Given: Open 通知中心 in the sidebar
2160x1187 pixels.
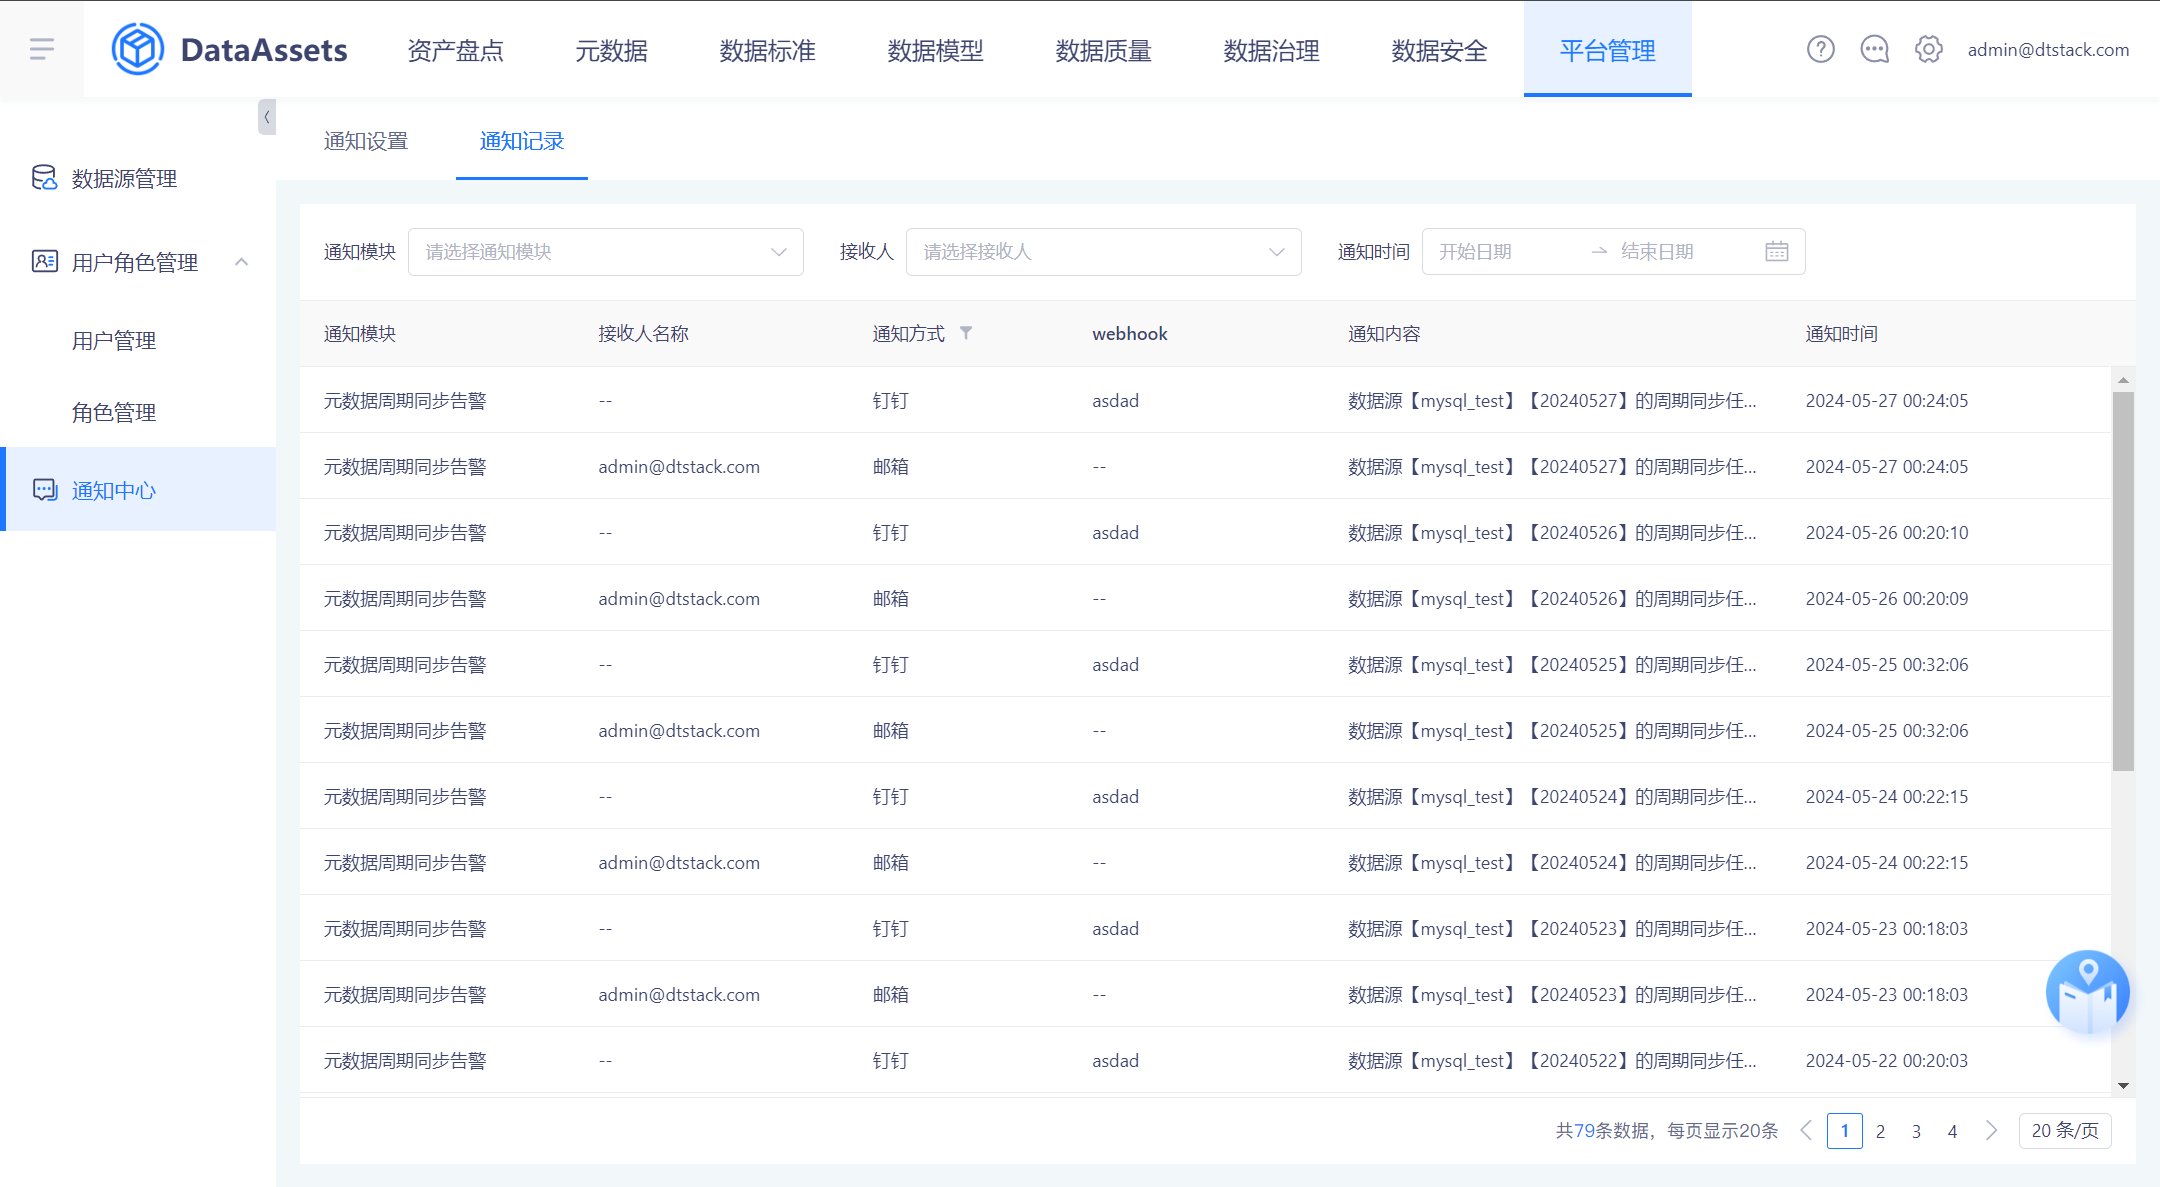Looking at the screenshot, I should pos(138,489).
